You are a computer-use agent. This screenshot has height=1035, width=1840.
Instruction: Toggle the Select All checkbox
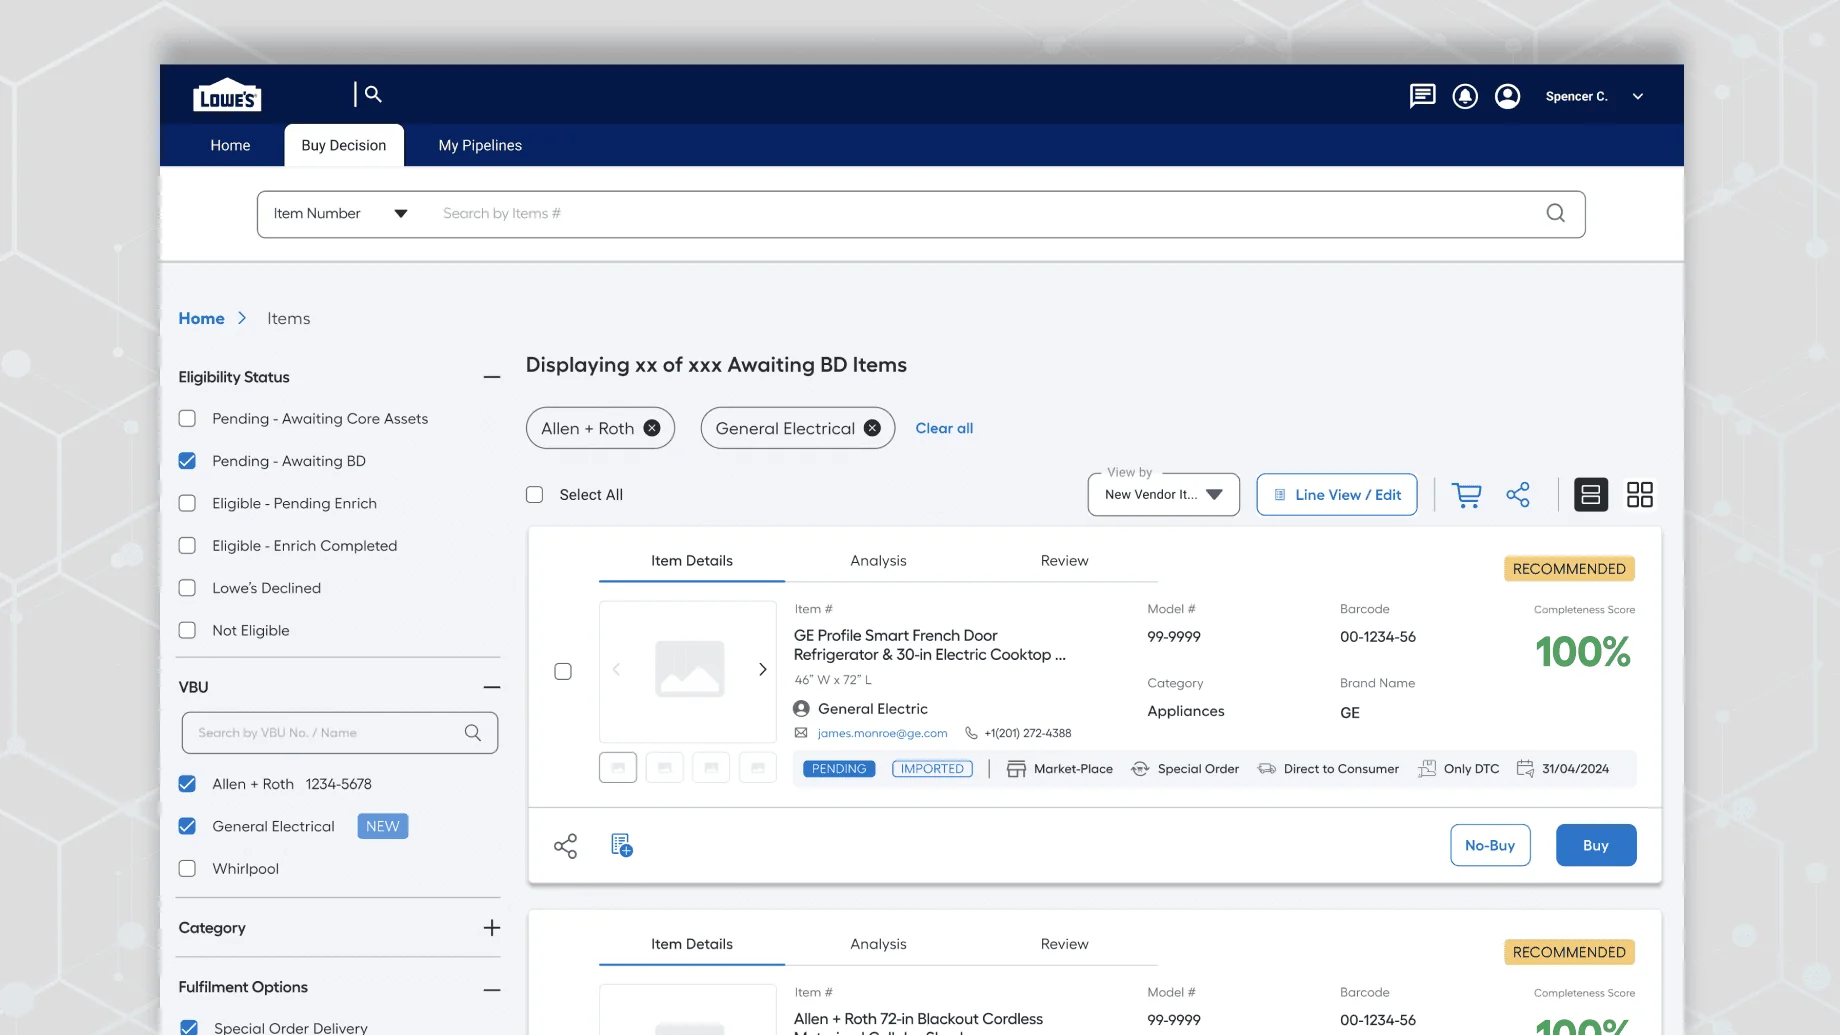point(535,495)
